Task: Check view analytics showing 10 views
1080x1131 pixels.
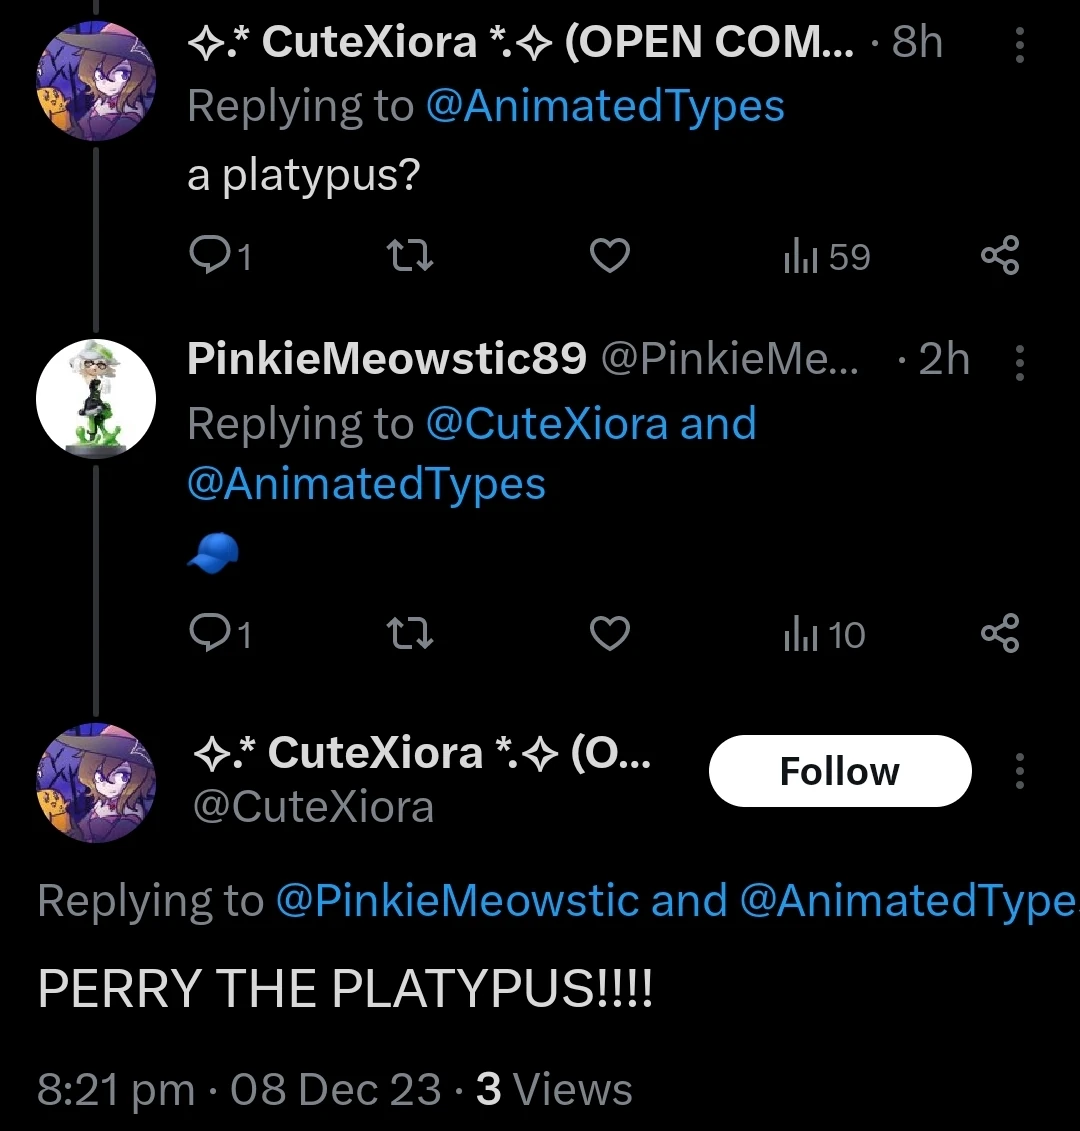Action: [820, 633]
